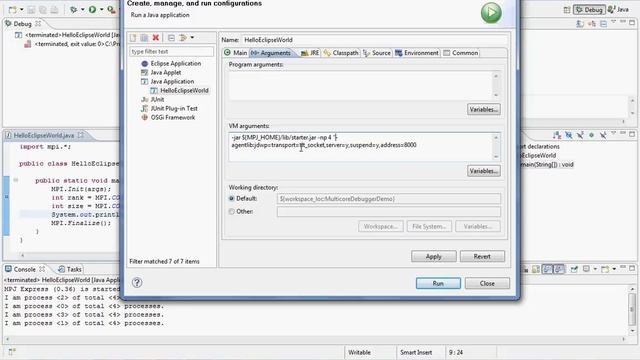Click Variables button under Program arguments

pyautogui.click(x=484, y=109)
